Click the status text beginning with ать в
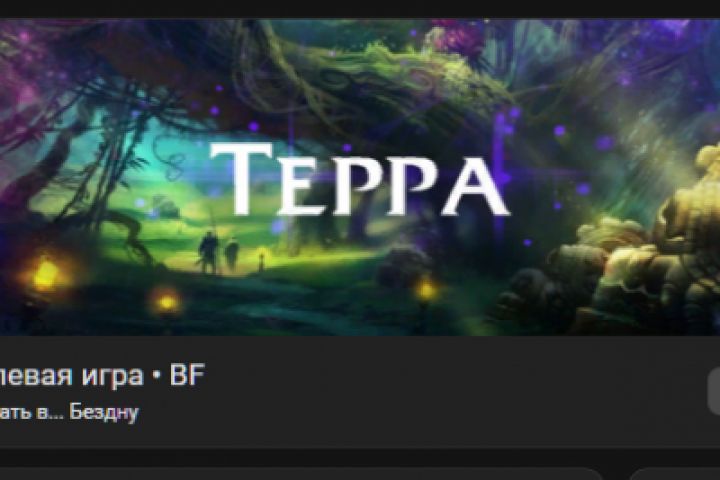720x480 pixels. click(69, 412)
